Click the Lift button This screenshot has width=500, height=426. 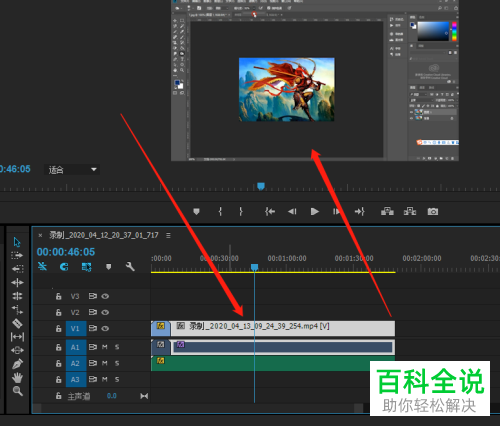(x=387, y=211)
